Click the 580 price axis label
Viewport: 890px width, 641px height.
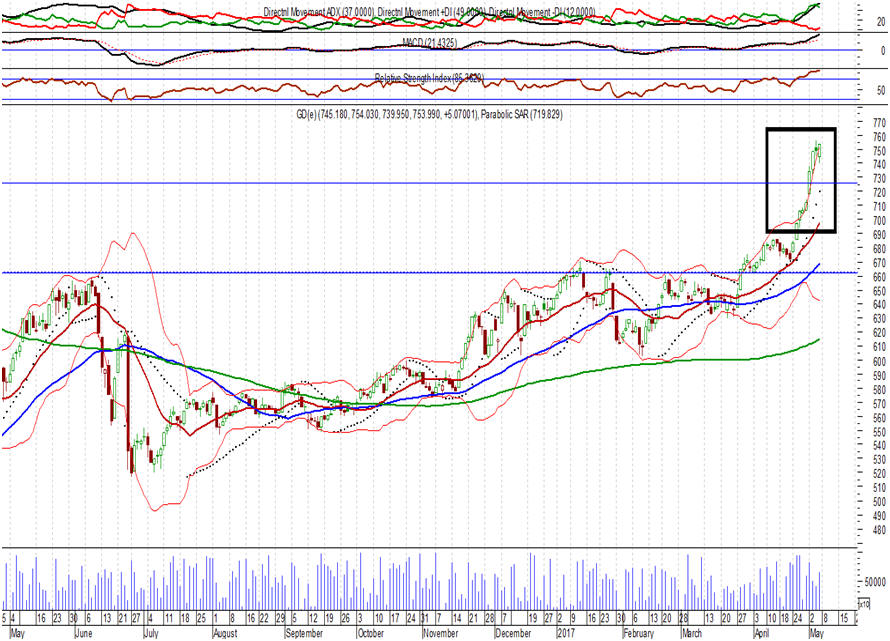click(879, 390)
